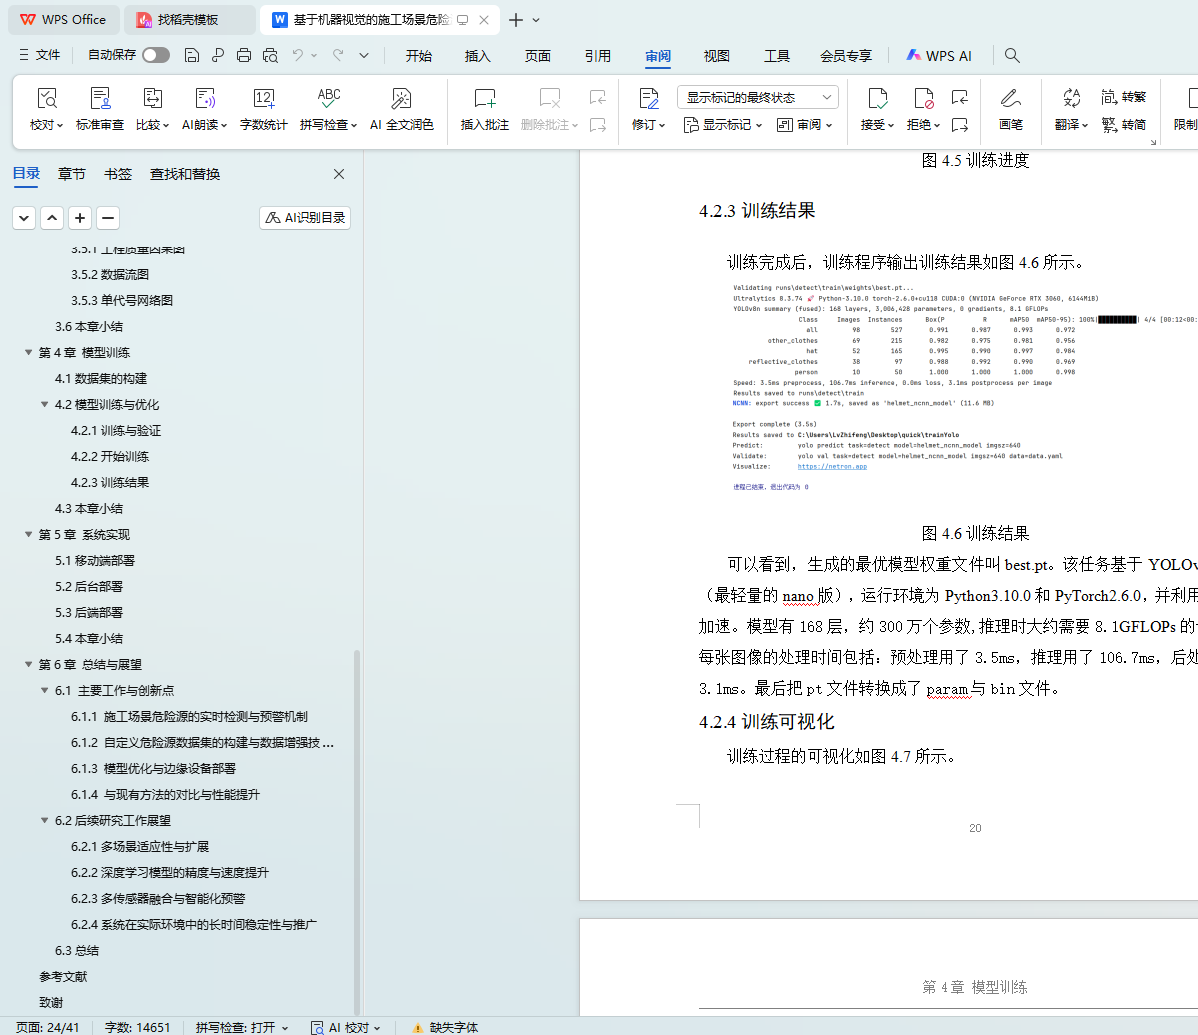Viewport: 1198px width, 1035px height.
Task: Click the 字数统计 word count icon
Action: coord(263,99)
